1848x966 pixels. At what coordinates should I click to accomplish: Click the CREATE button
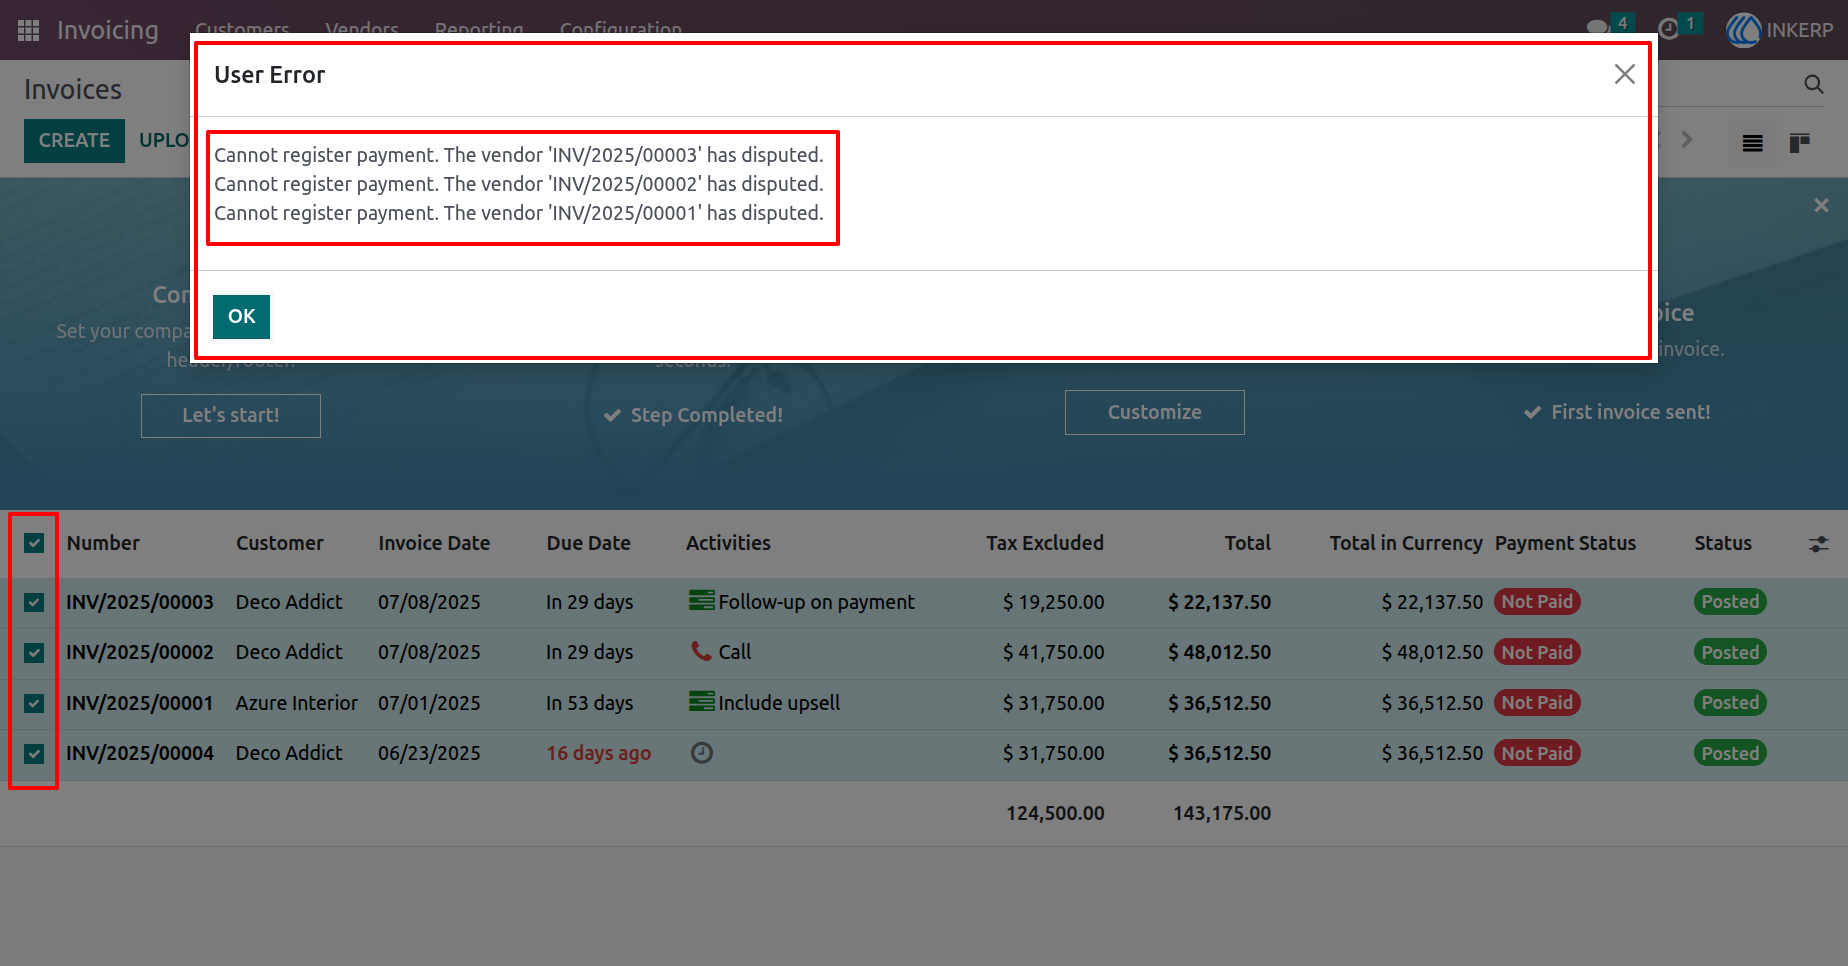click(x=74, y=141)
